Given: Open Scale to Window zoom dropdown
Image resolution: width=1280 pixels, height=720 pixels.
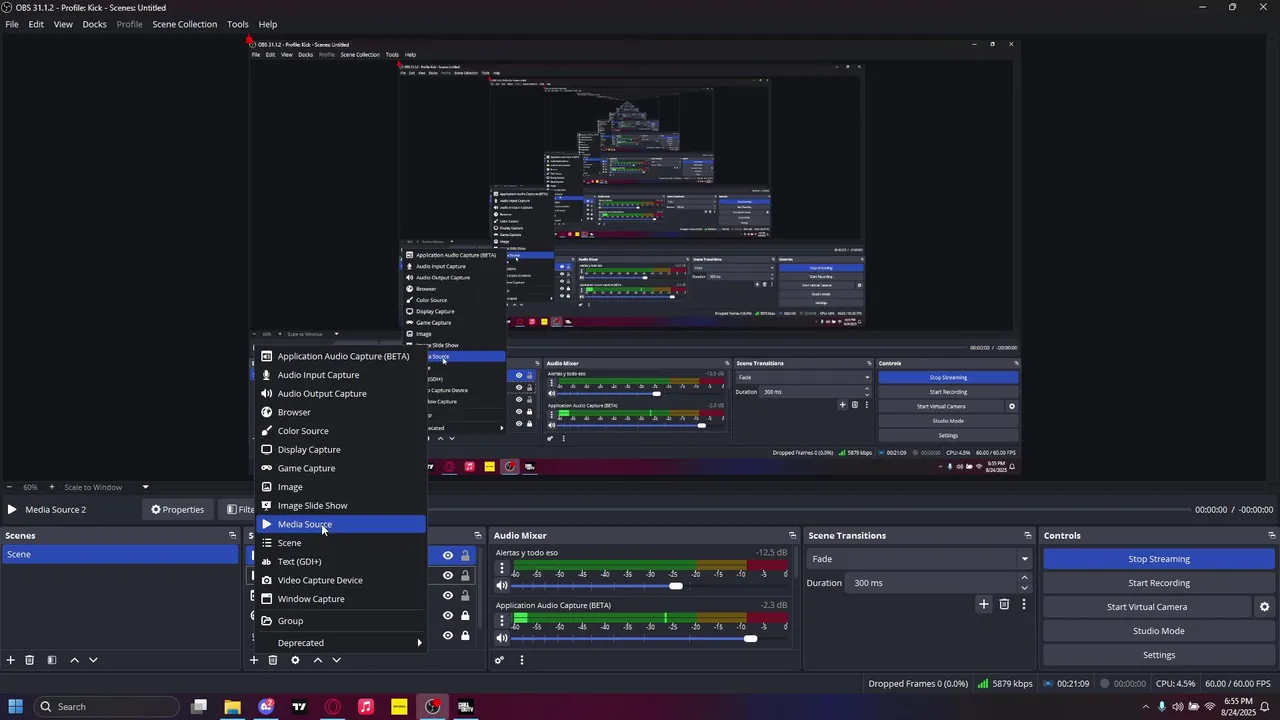Looking at the screenshot, I should (x=107, y=488).
